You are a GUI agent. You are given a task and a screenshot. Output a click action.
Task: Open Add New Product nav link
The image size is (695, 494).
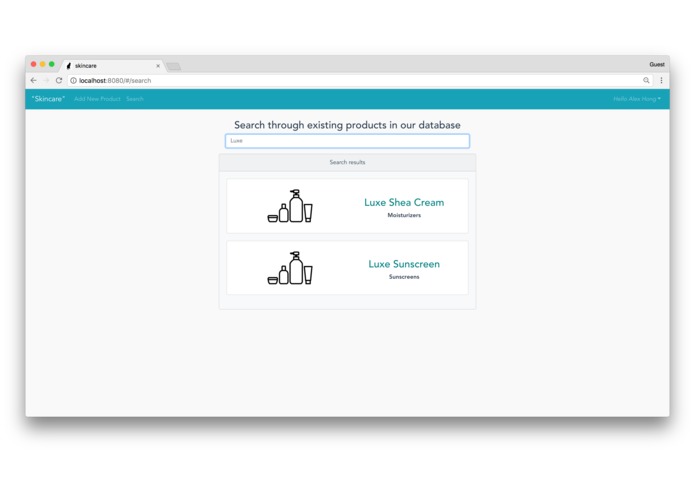97,99
